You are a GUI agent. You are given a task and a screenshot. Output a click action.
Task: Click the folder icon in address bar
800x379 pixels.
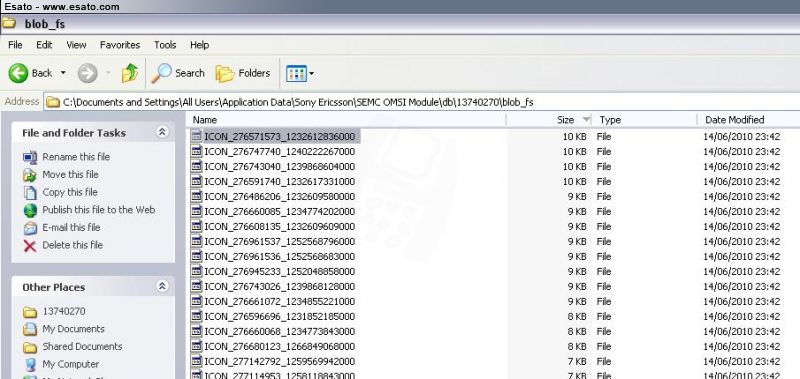pyautogui.click(x=53, y=102)
